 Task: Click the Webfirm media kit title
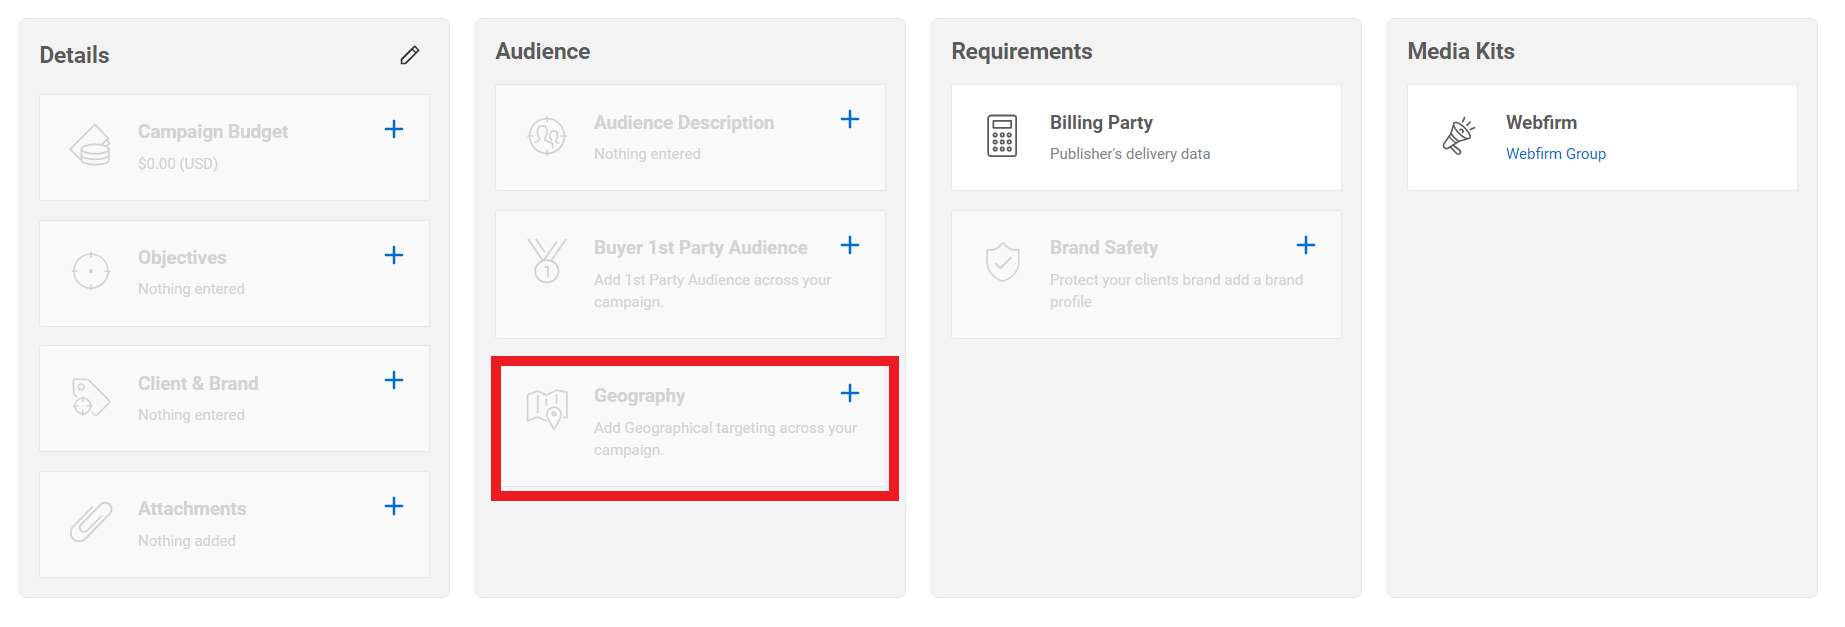click(1541, 123)
